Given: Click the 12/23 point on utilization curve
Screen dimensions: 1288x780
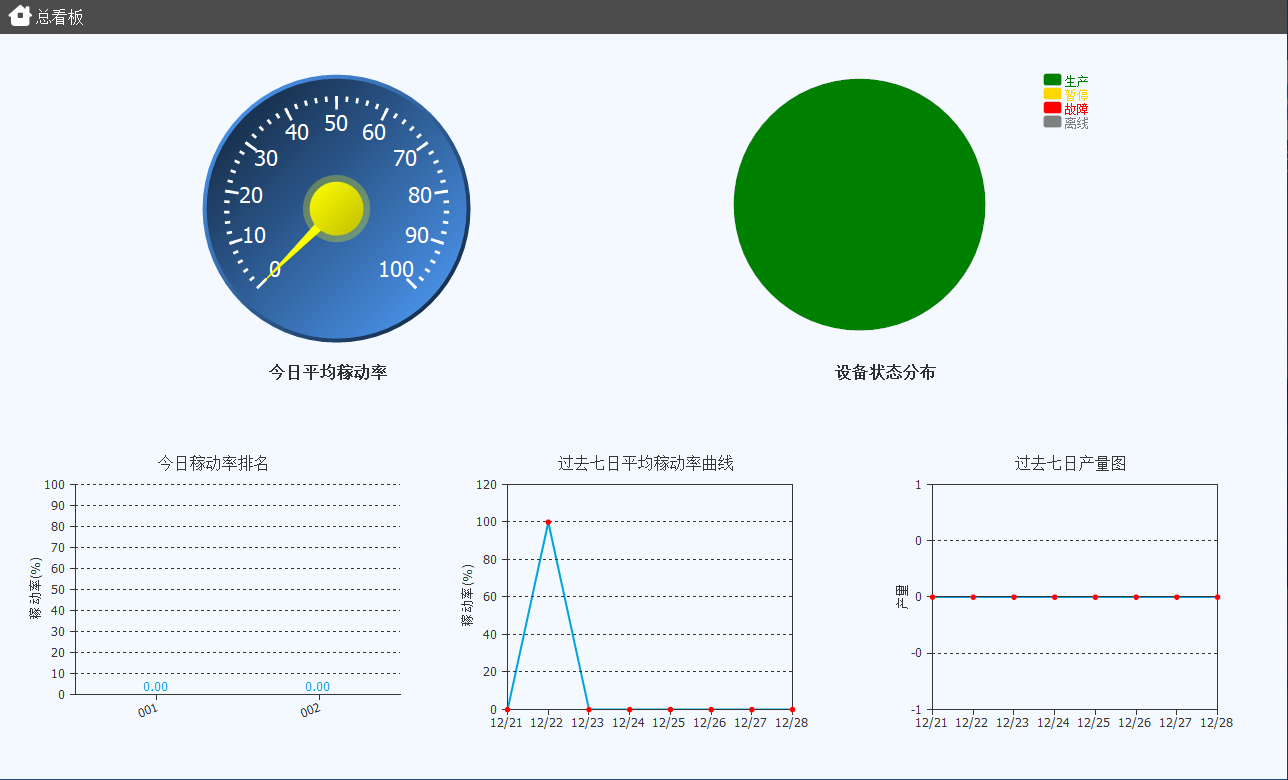Looking at the screenshot, I should 589,709.
